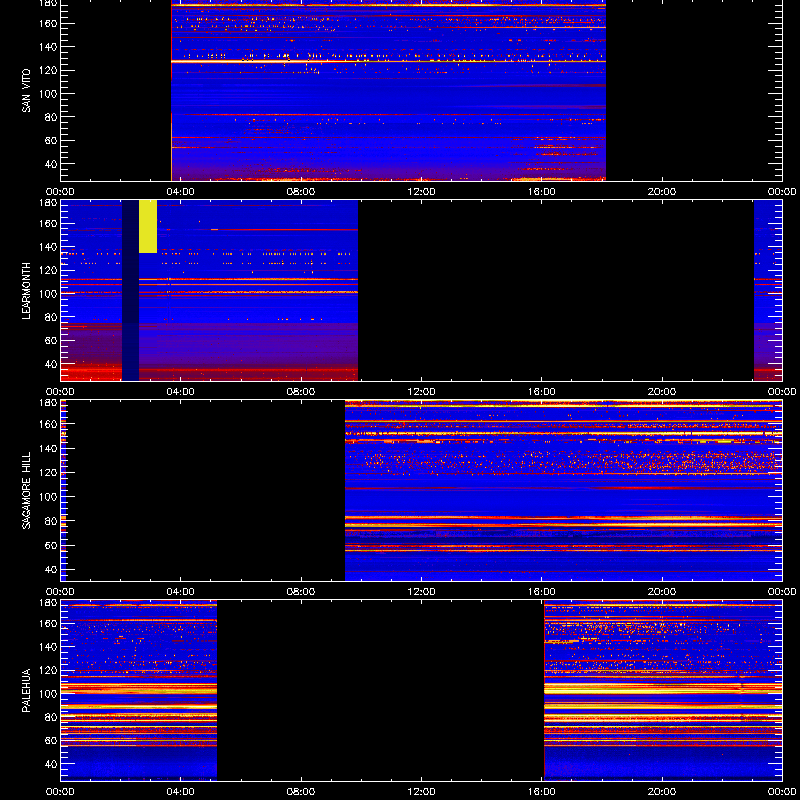This screenshot has height=800, width=800.
Task: Click the 180 frequency tick on Palehua axis
Action: point(48,603)
